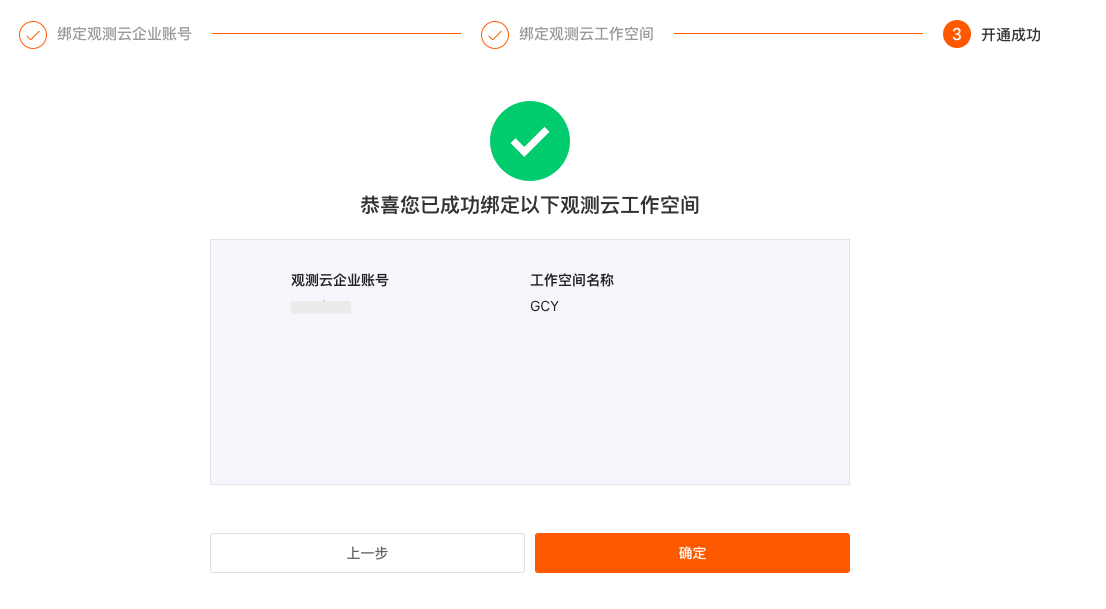Click the step two checkmark circle icon
The image size is (1106, 609).
coord(495,35)
